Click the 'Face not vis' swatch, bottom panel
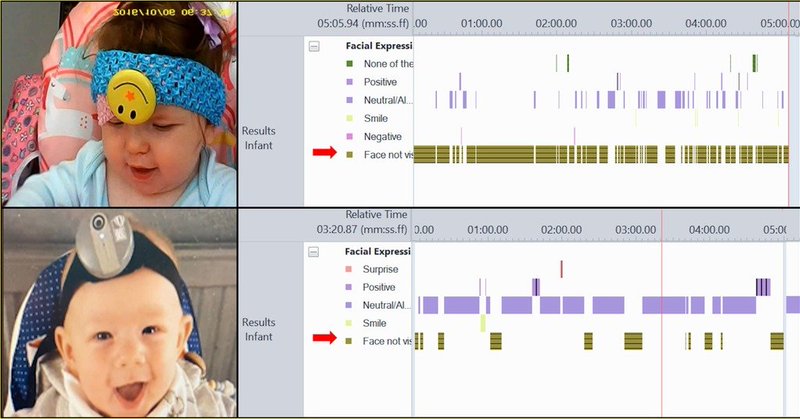 tap(348, 341)
